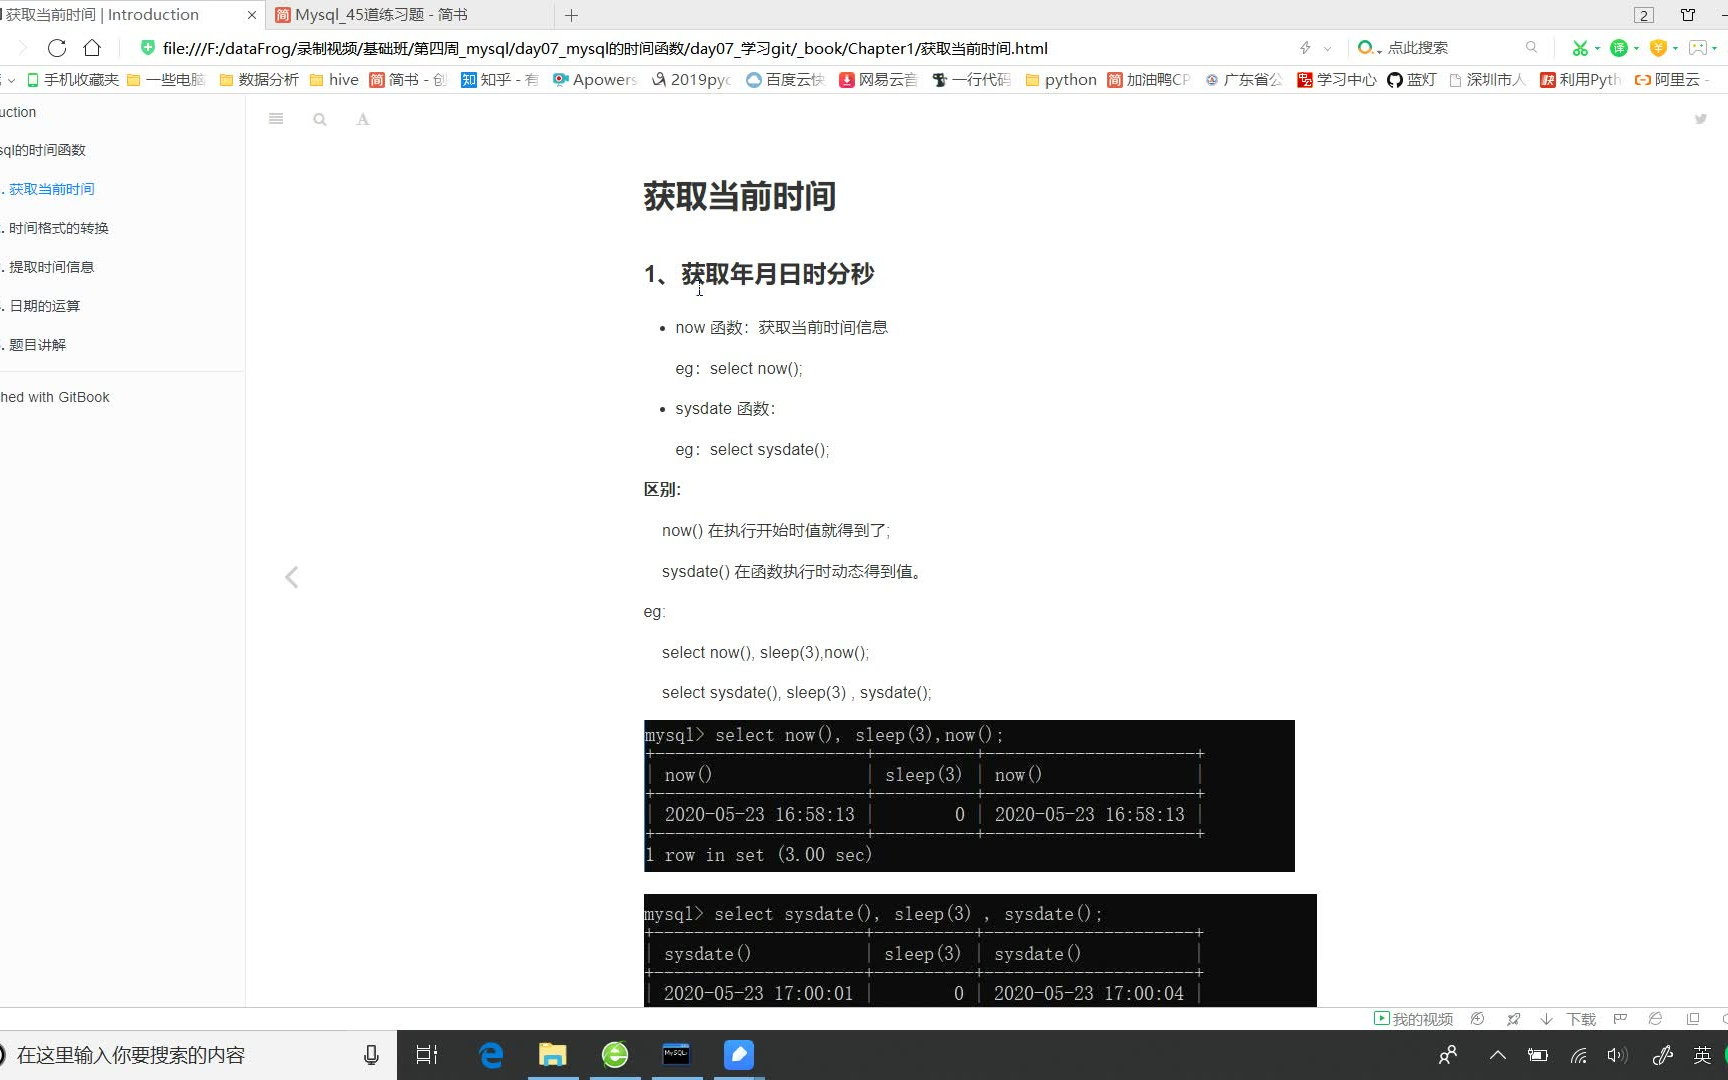Click the green site security shield icon
1728x1080 pixels.
point(147,47)
